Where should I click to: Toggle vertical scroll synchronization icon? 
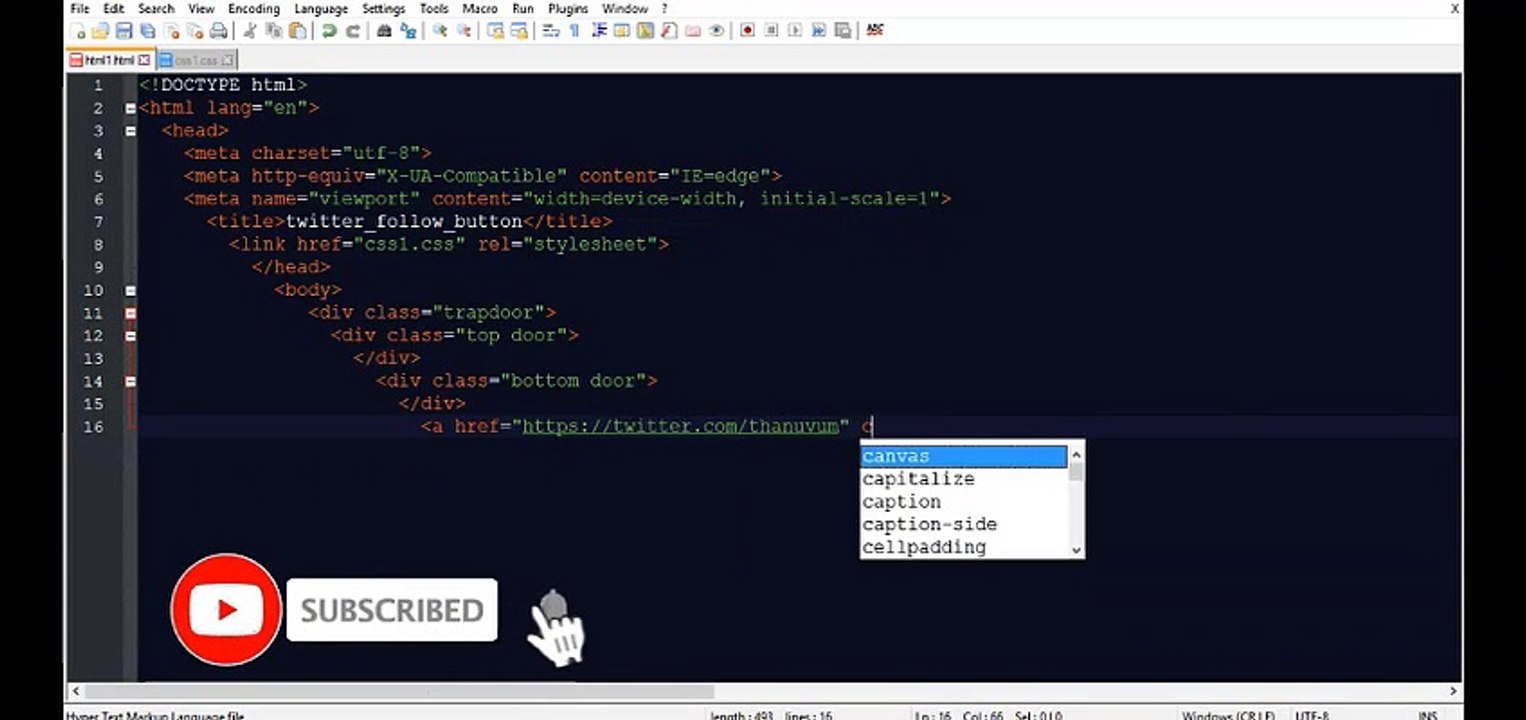point(496,31)
